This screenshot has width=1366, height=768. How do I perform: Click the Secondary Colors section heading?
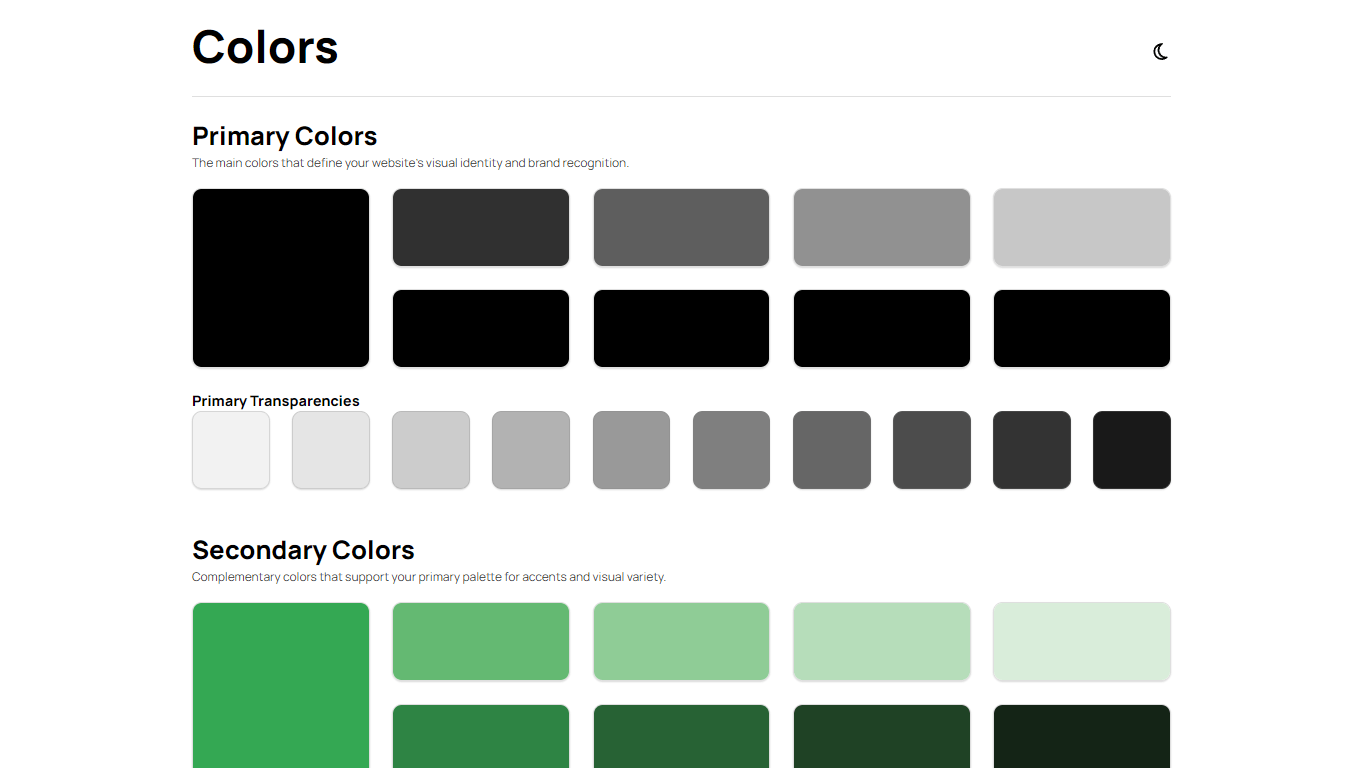[x=303, y=550]
